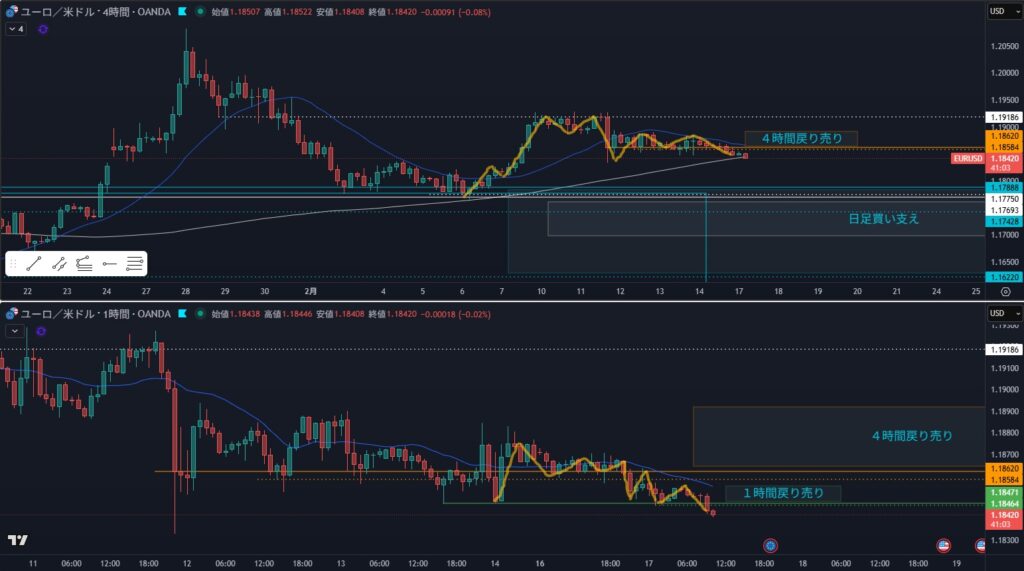
Task: Select the trend line drawing tool
Action: (34, 264)
